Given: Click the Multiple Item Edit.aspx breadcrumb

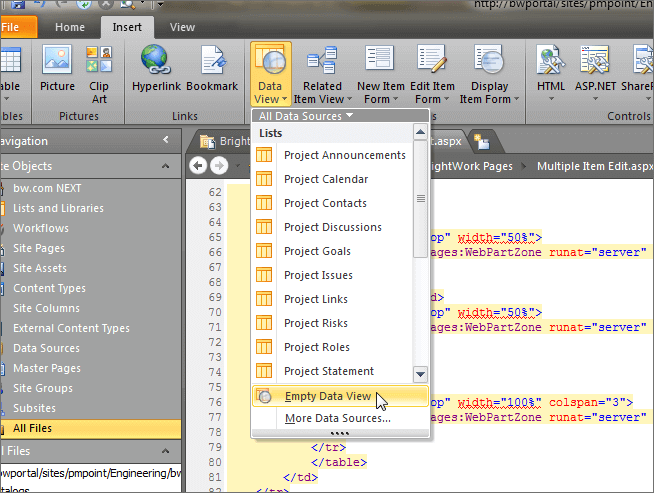Looking at the screenshot, I should coord(595,166).
